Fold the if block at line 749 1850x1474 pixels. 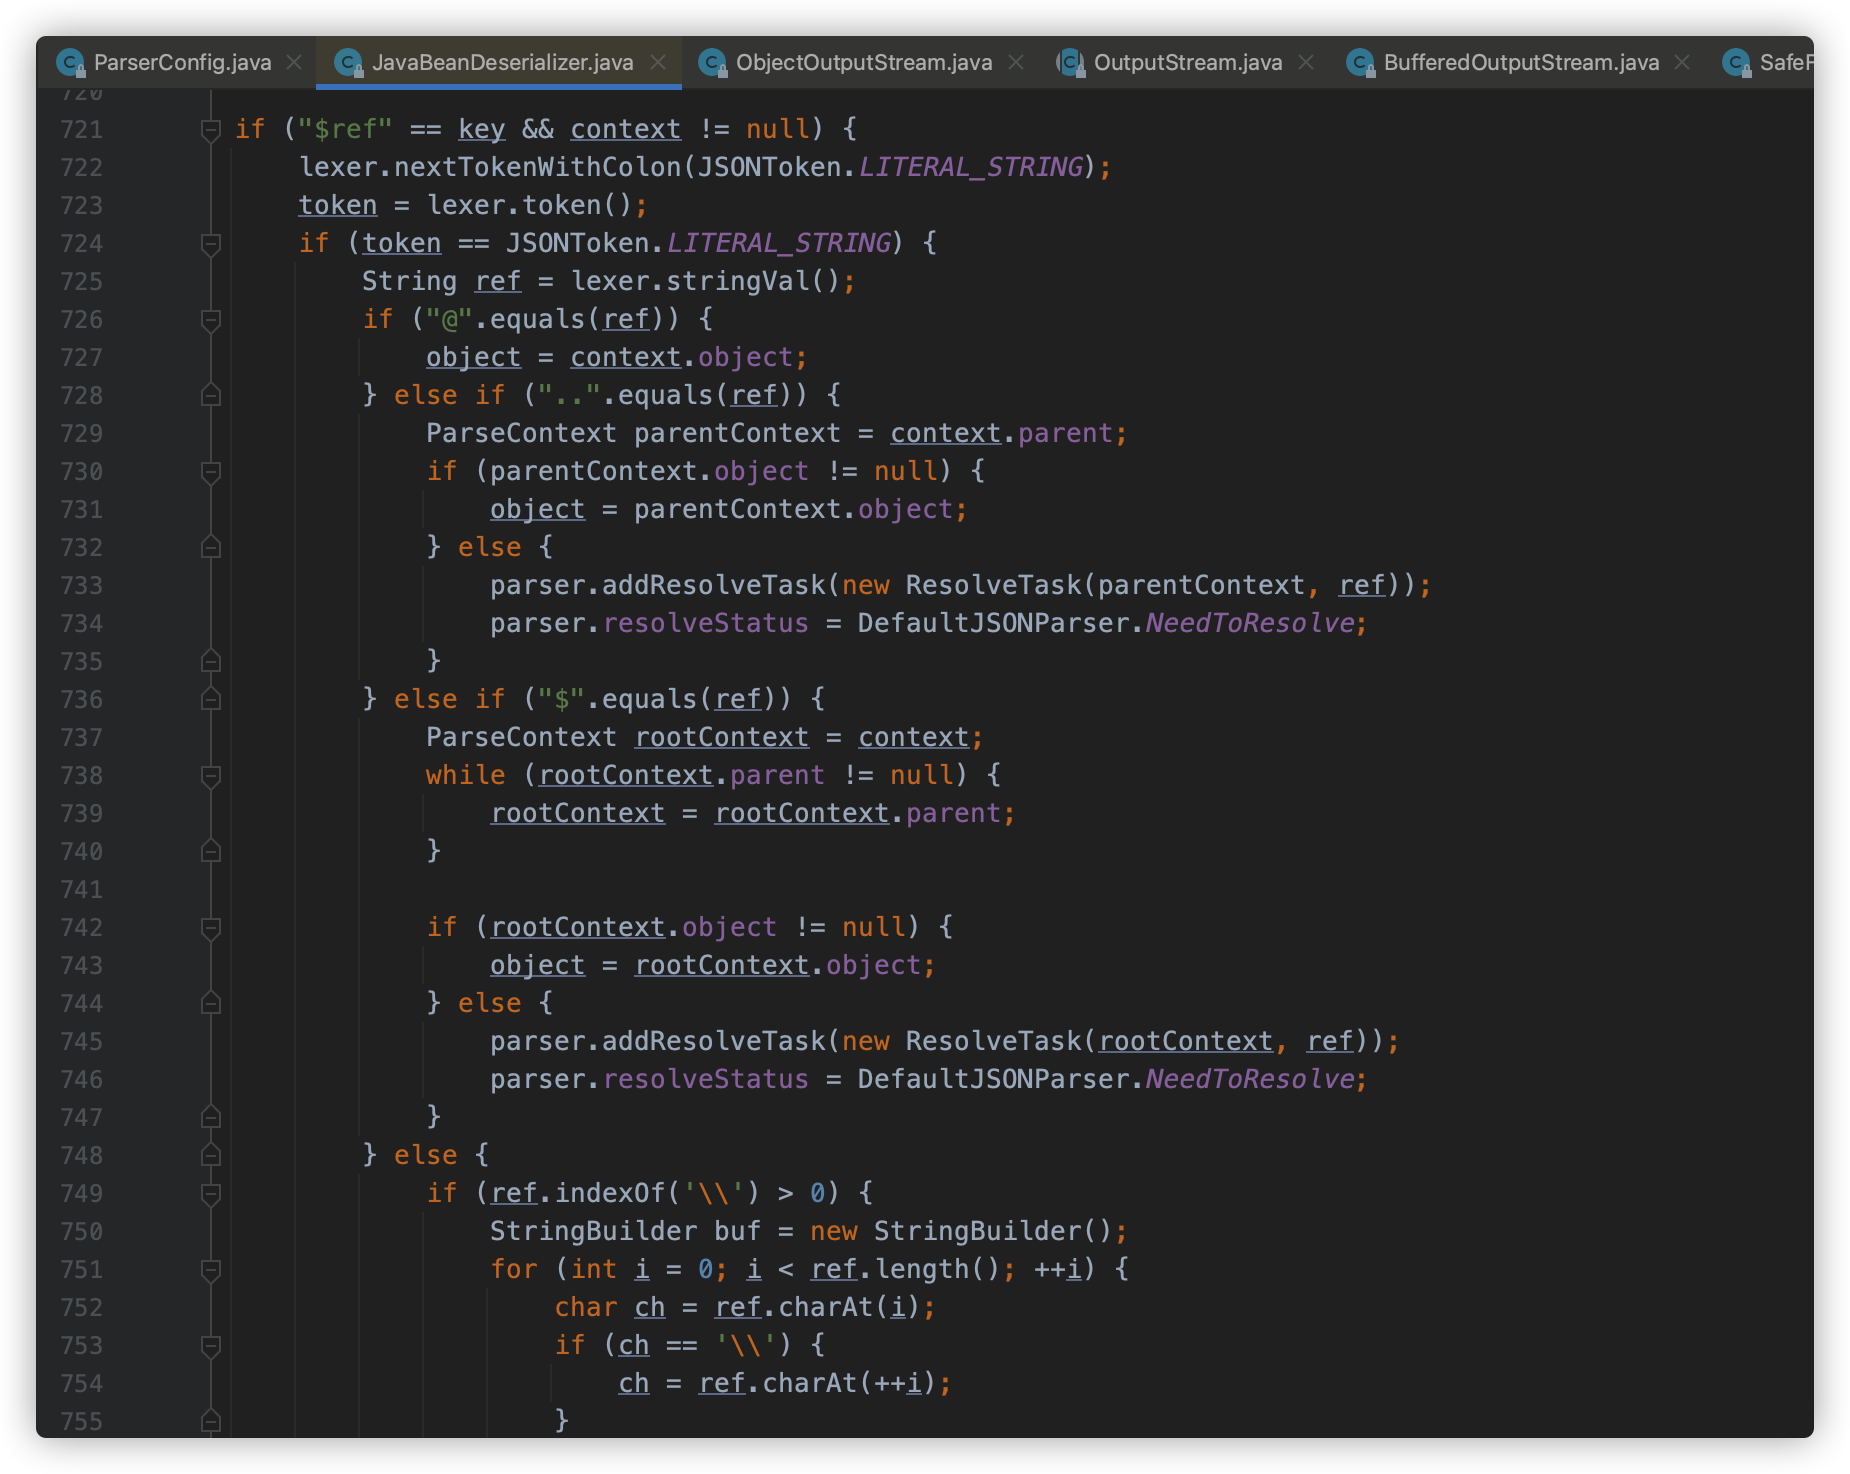[211, 1194]
